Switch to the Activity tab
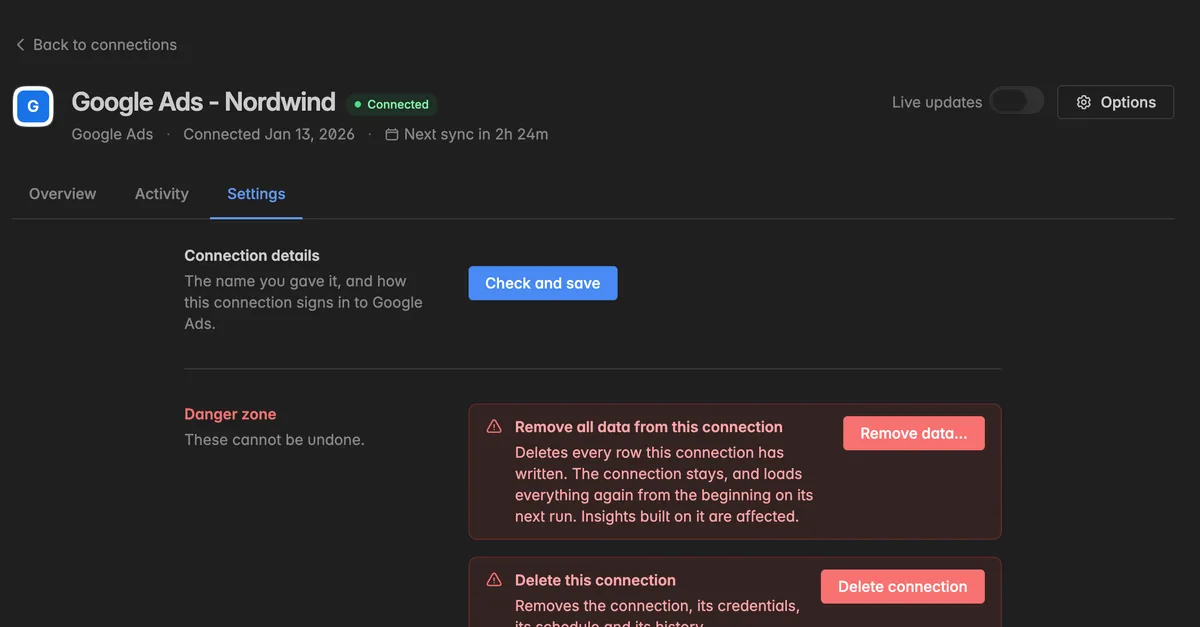1200x627 pixels. pyautogui.click(x=162, y=194)
